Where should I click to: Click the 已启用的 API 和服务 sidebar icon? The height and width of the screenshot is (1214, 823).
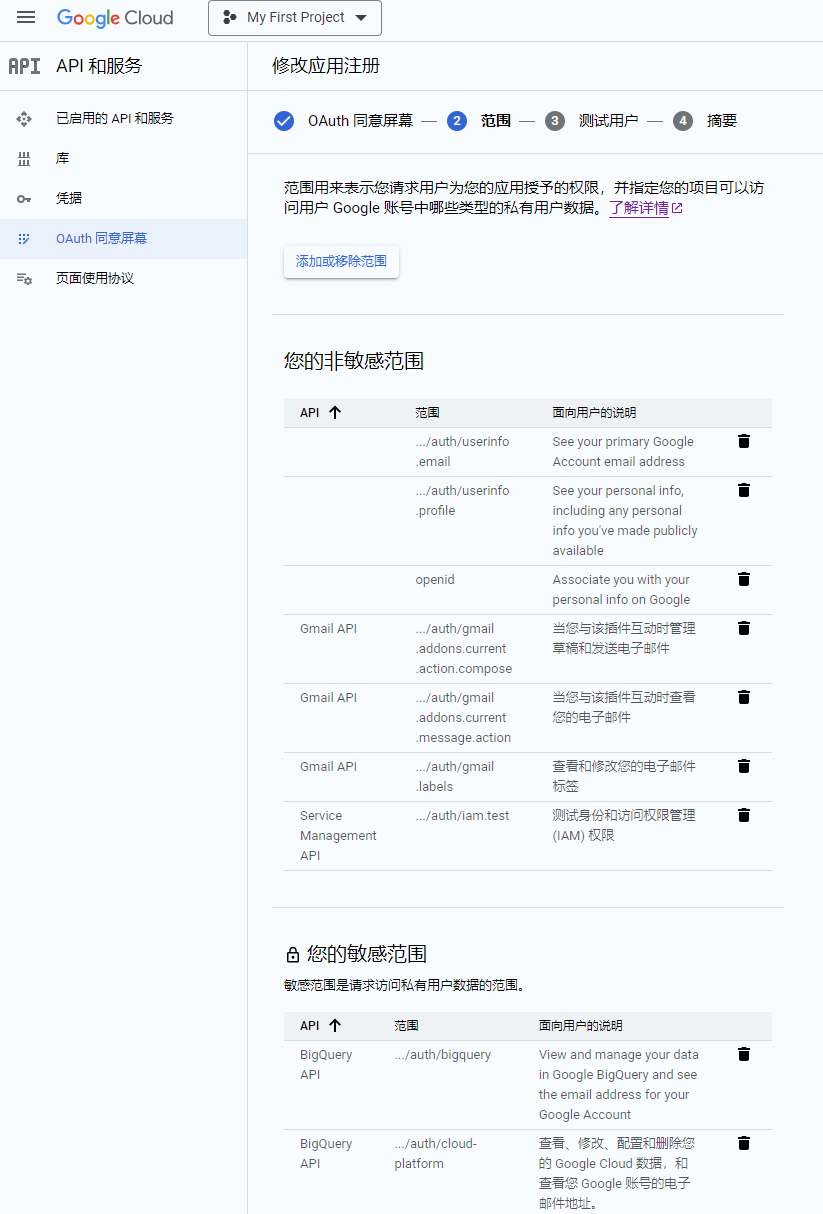click(x=24, y=119)
